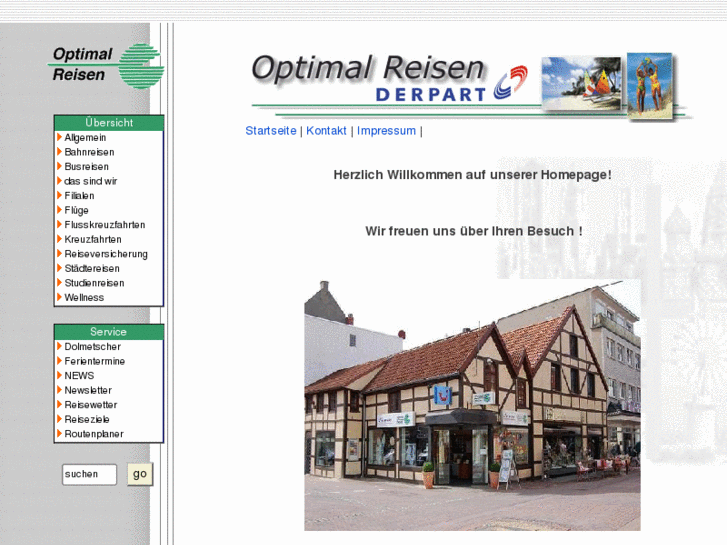Click orange arrow beside Busreisen

59,166
